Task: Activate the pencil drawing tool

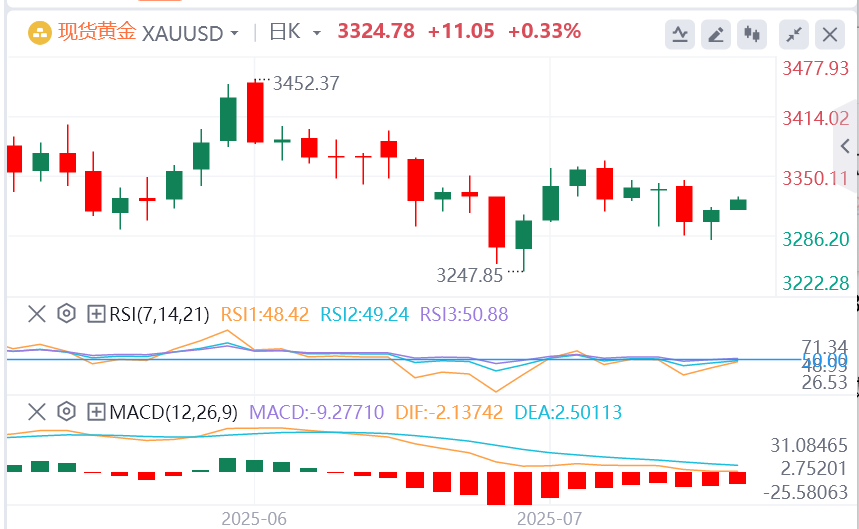Action: [x=716, y=35]
